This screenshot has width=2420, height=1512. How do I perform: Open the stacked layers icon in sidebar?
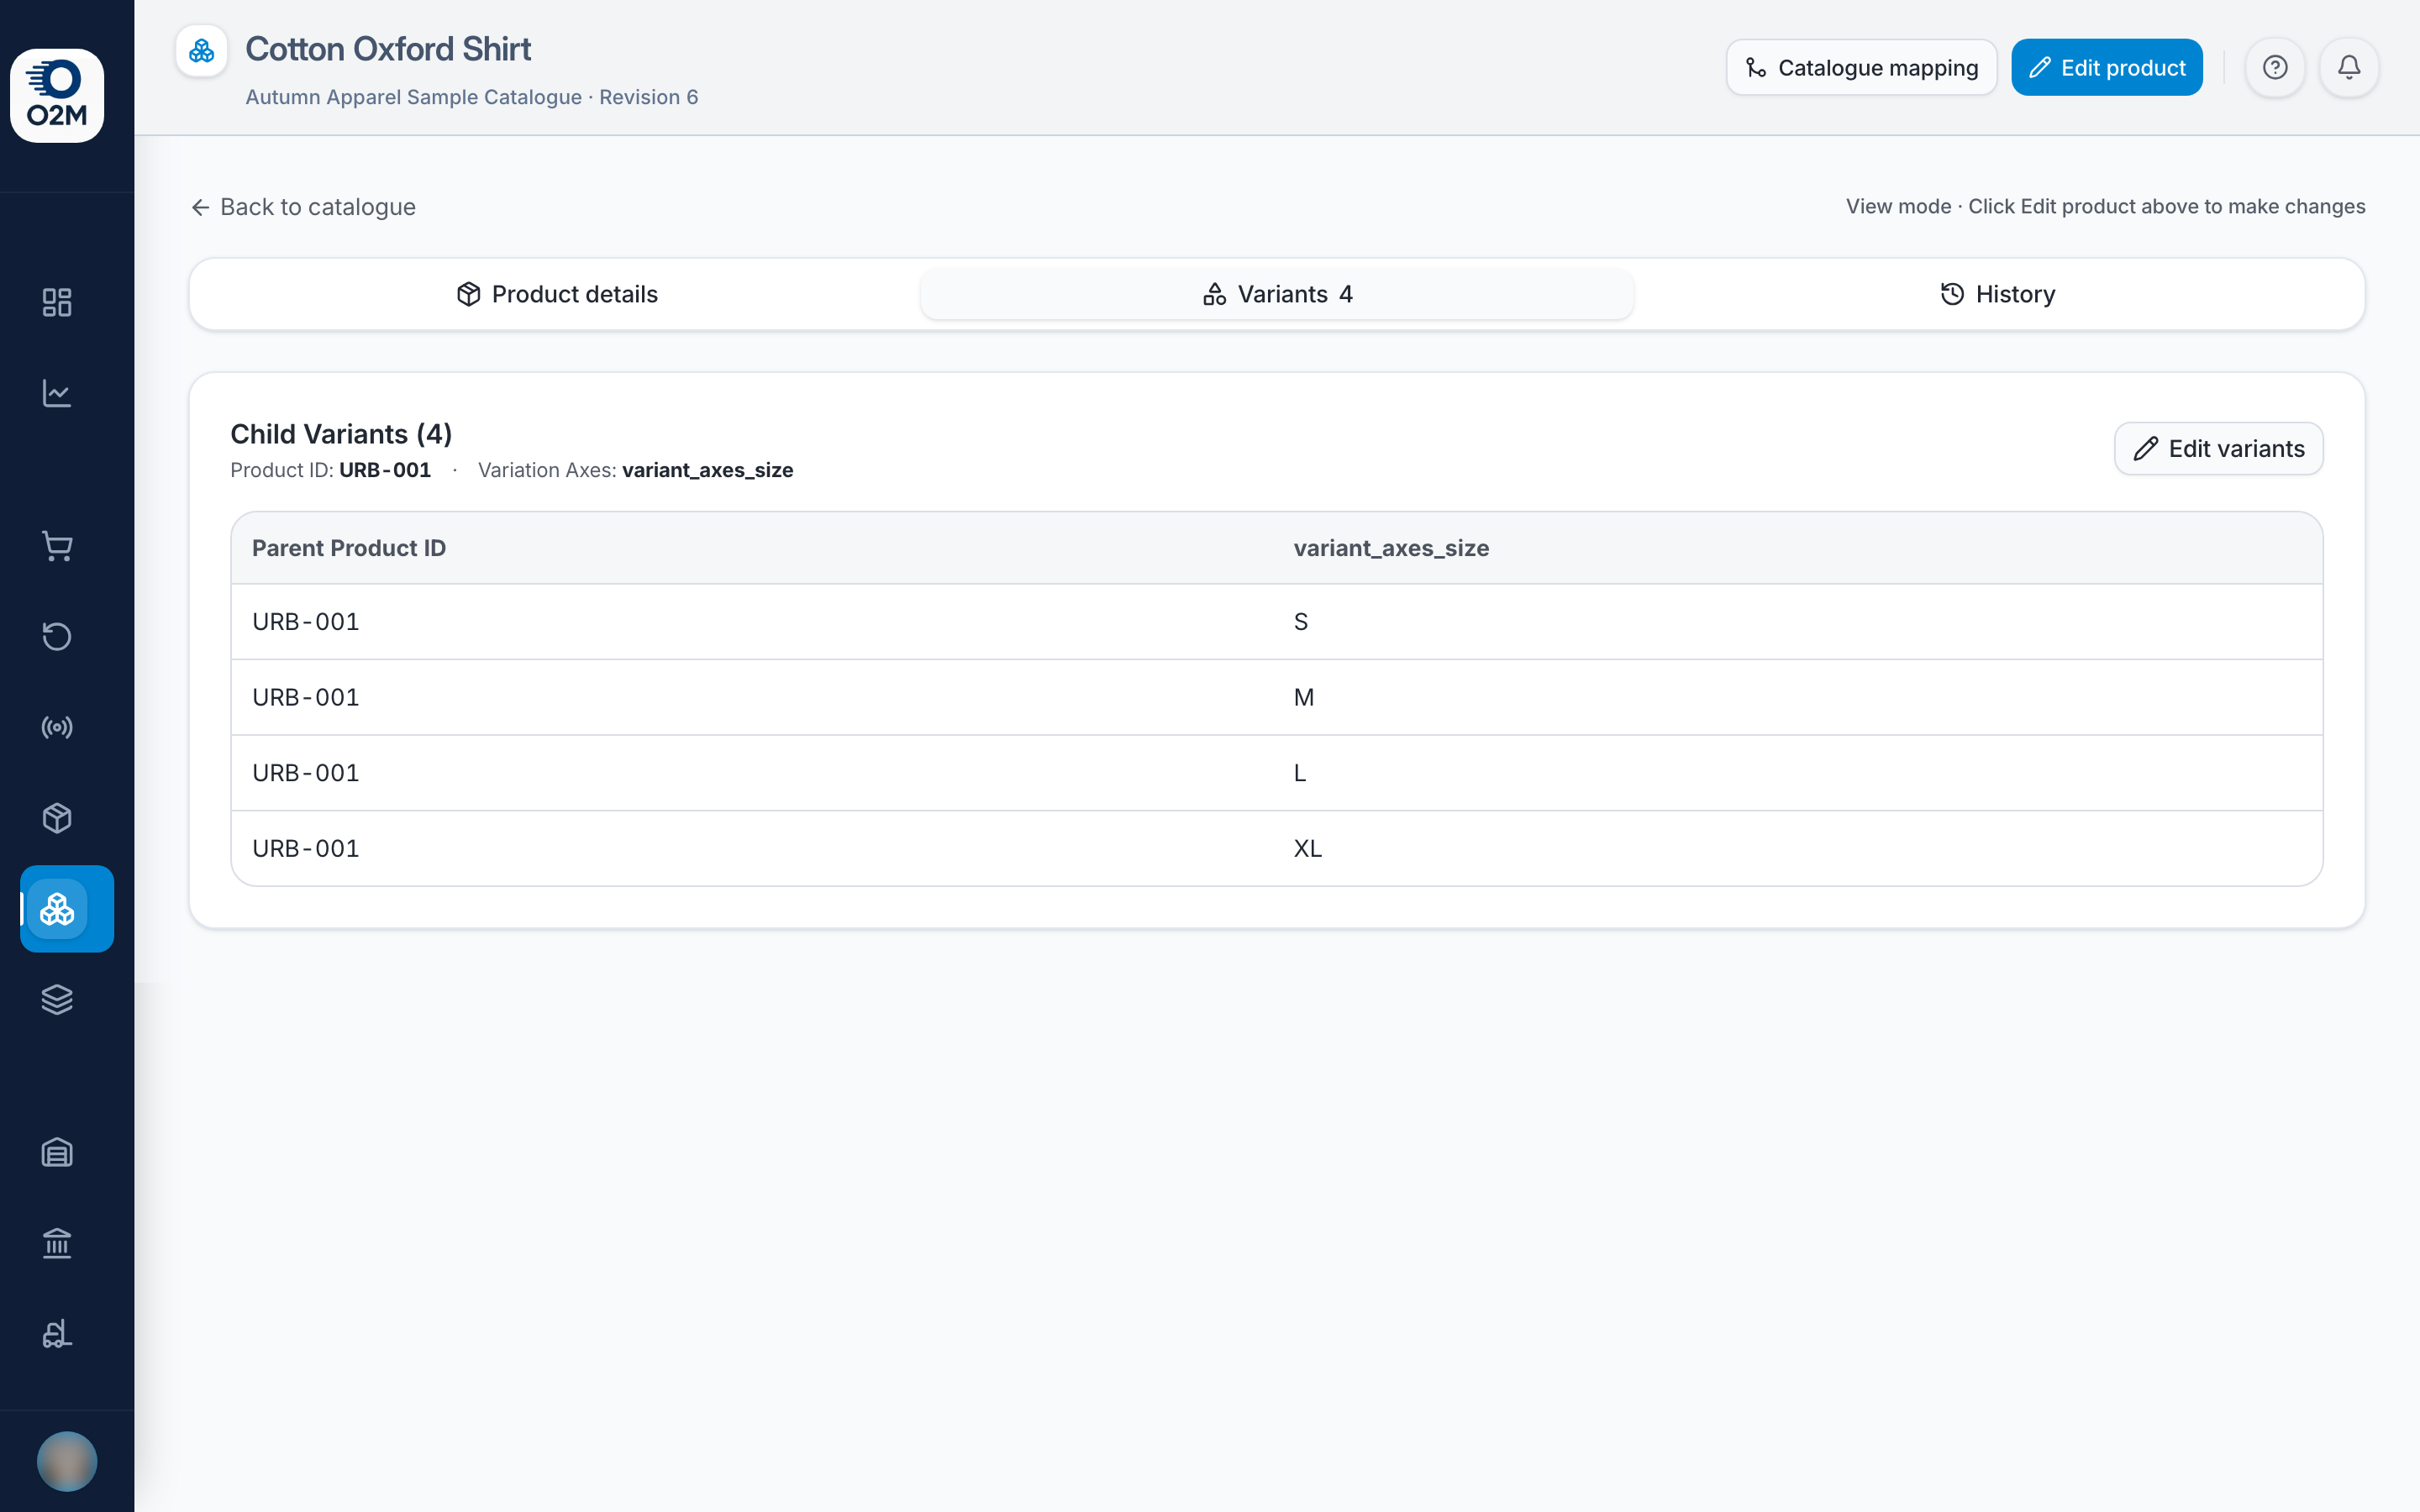click(x=57, y=1000)
